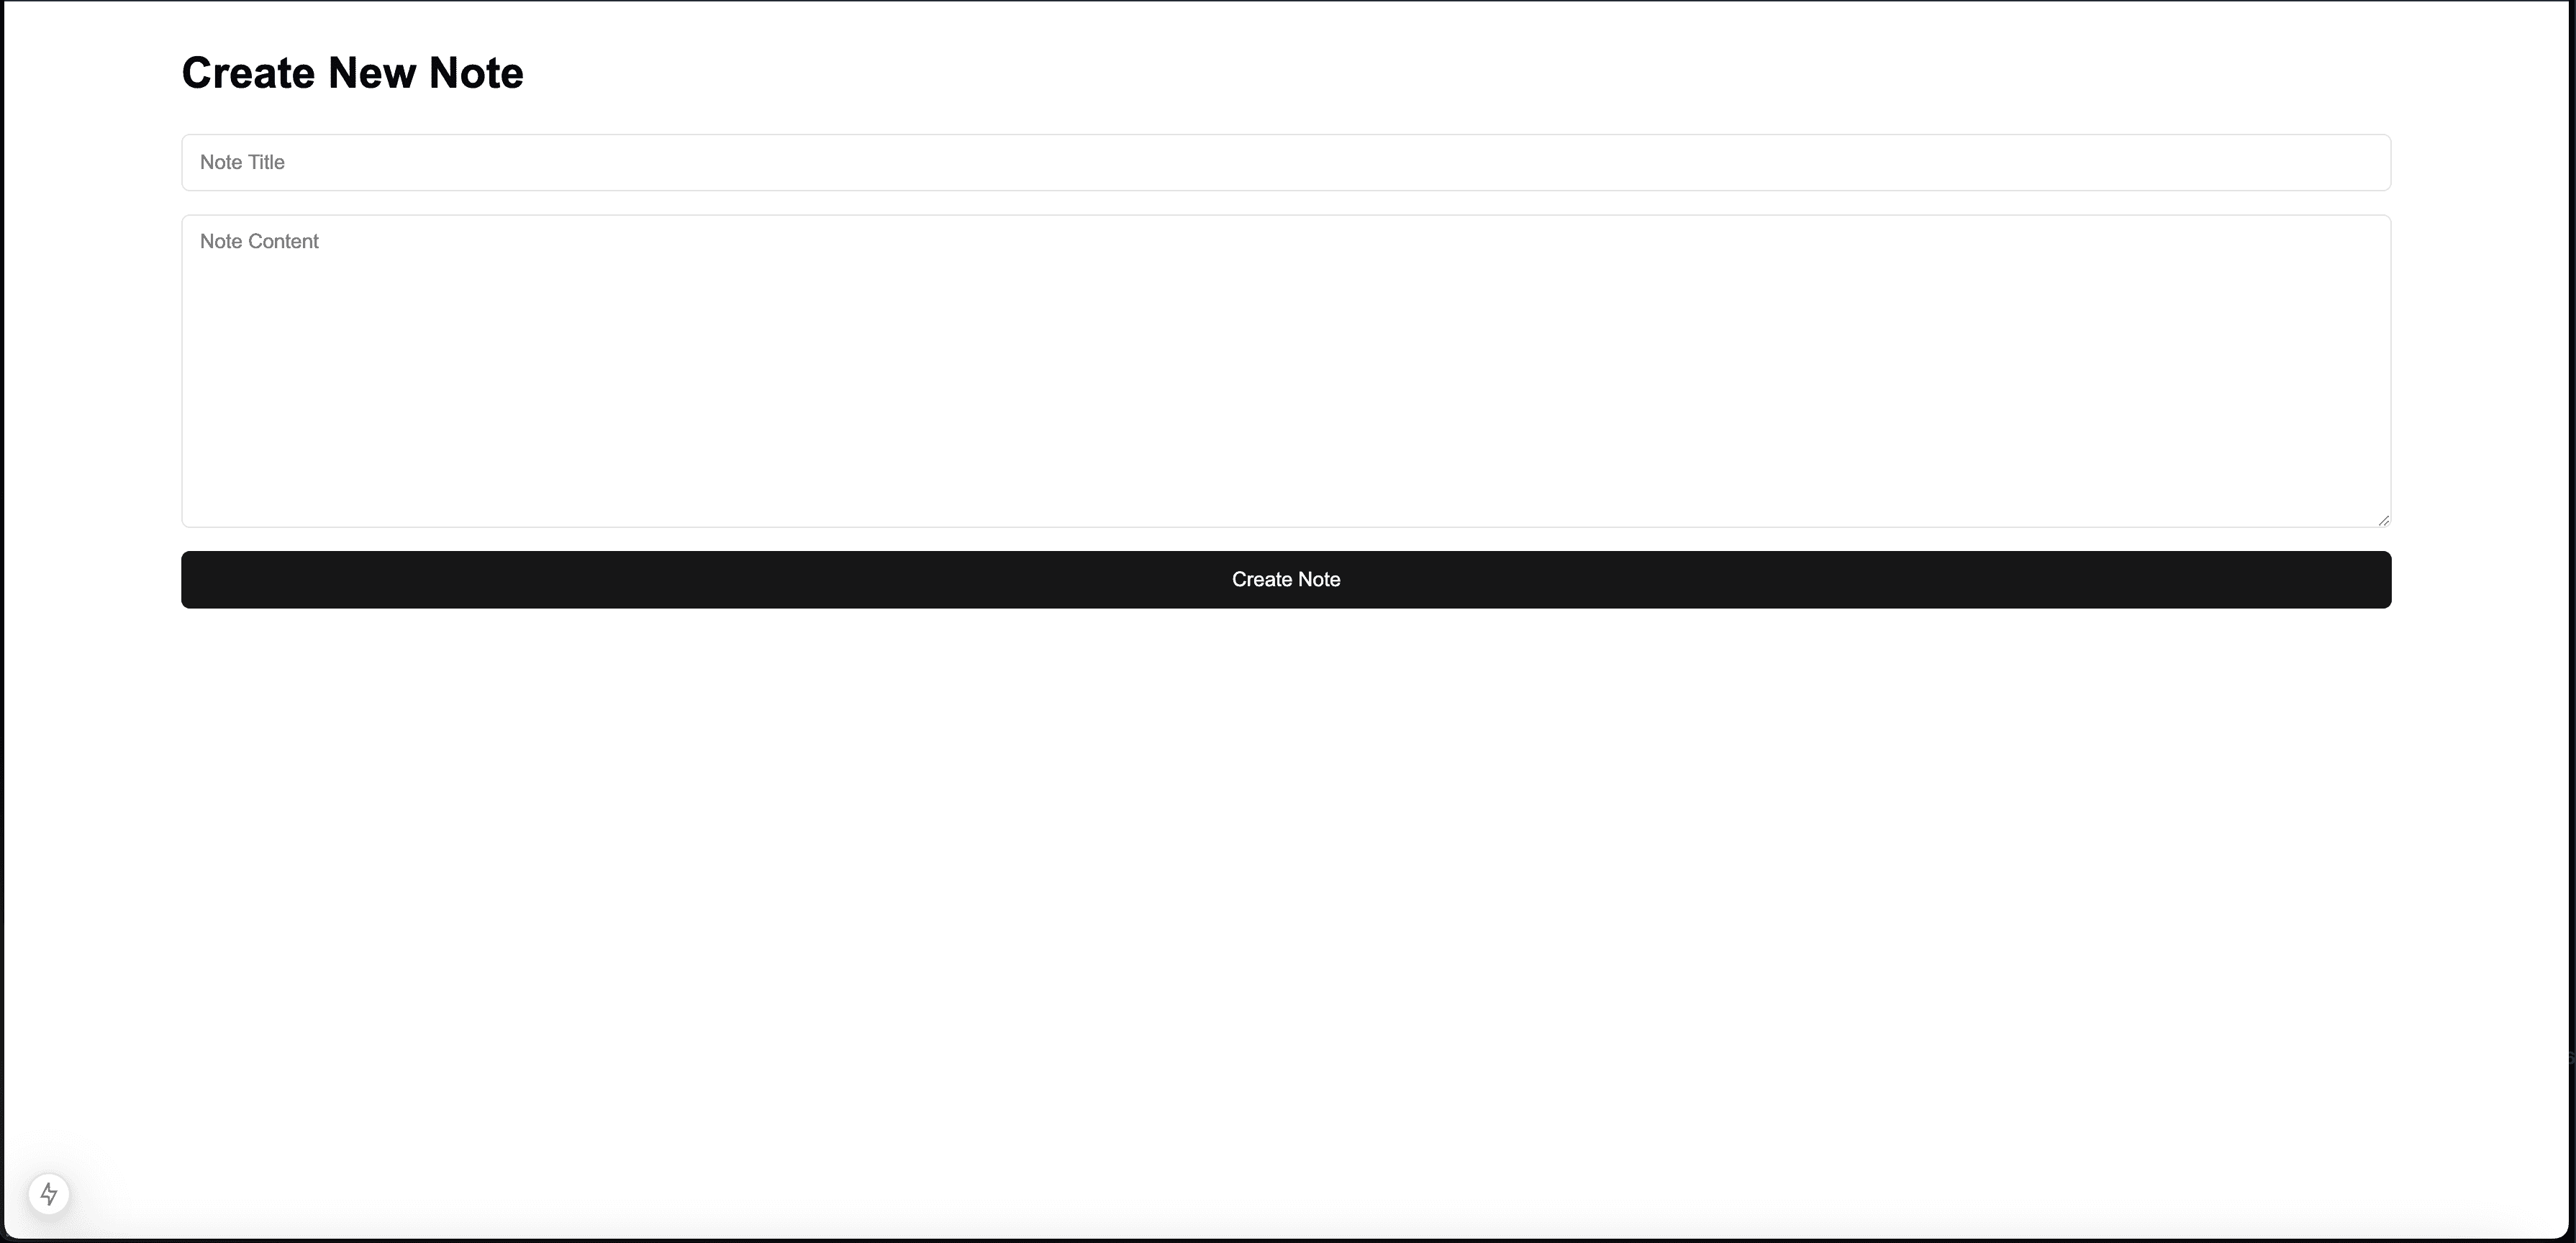The height and width of the screenshot is (1243, 2576).
Task: Click the Create Note button
Action: (x=1287, y=580)
